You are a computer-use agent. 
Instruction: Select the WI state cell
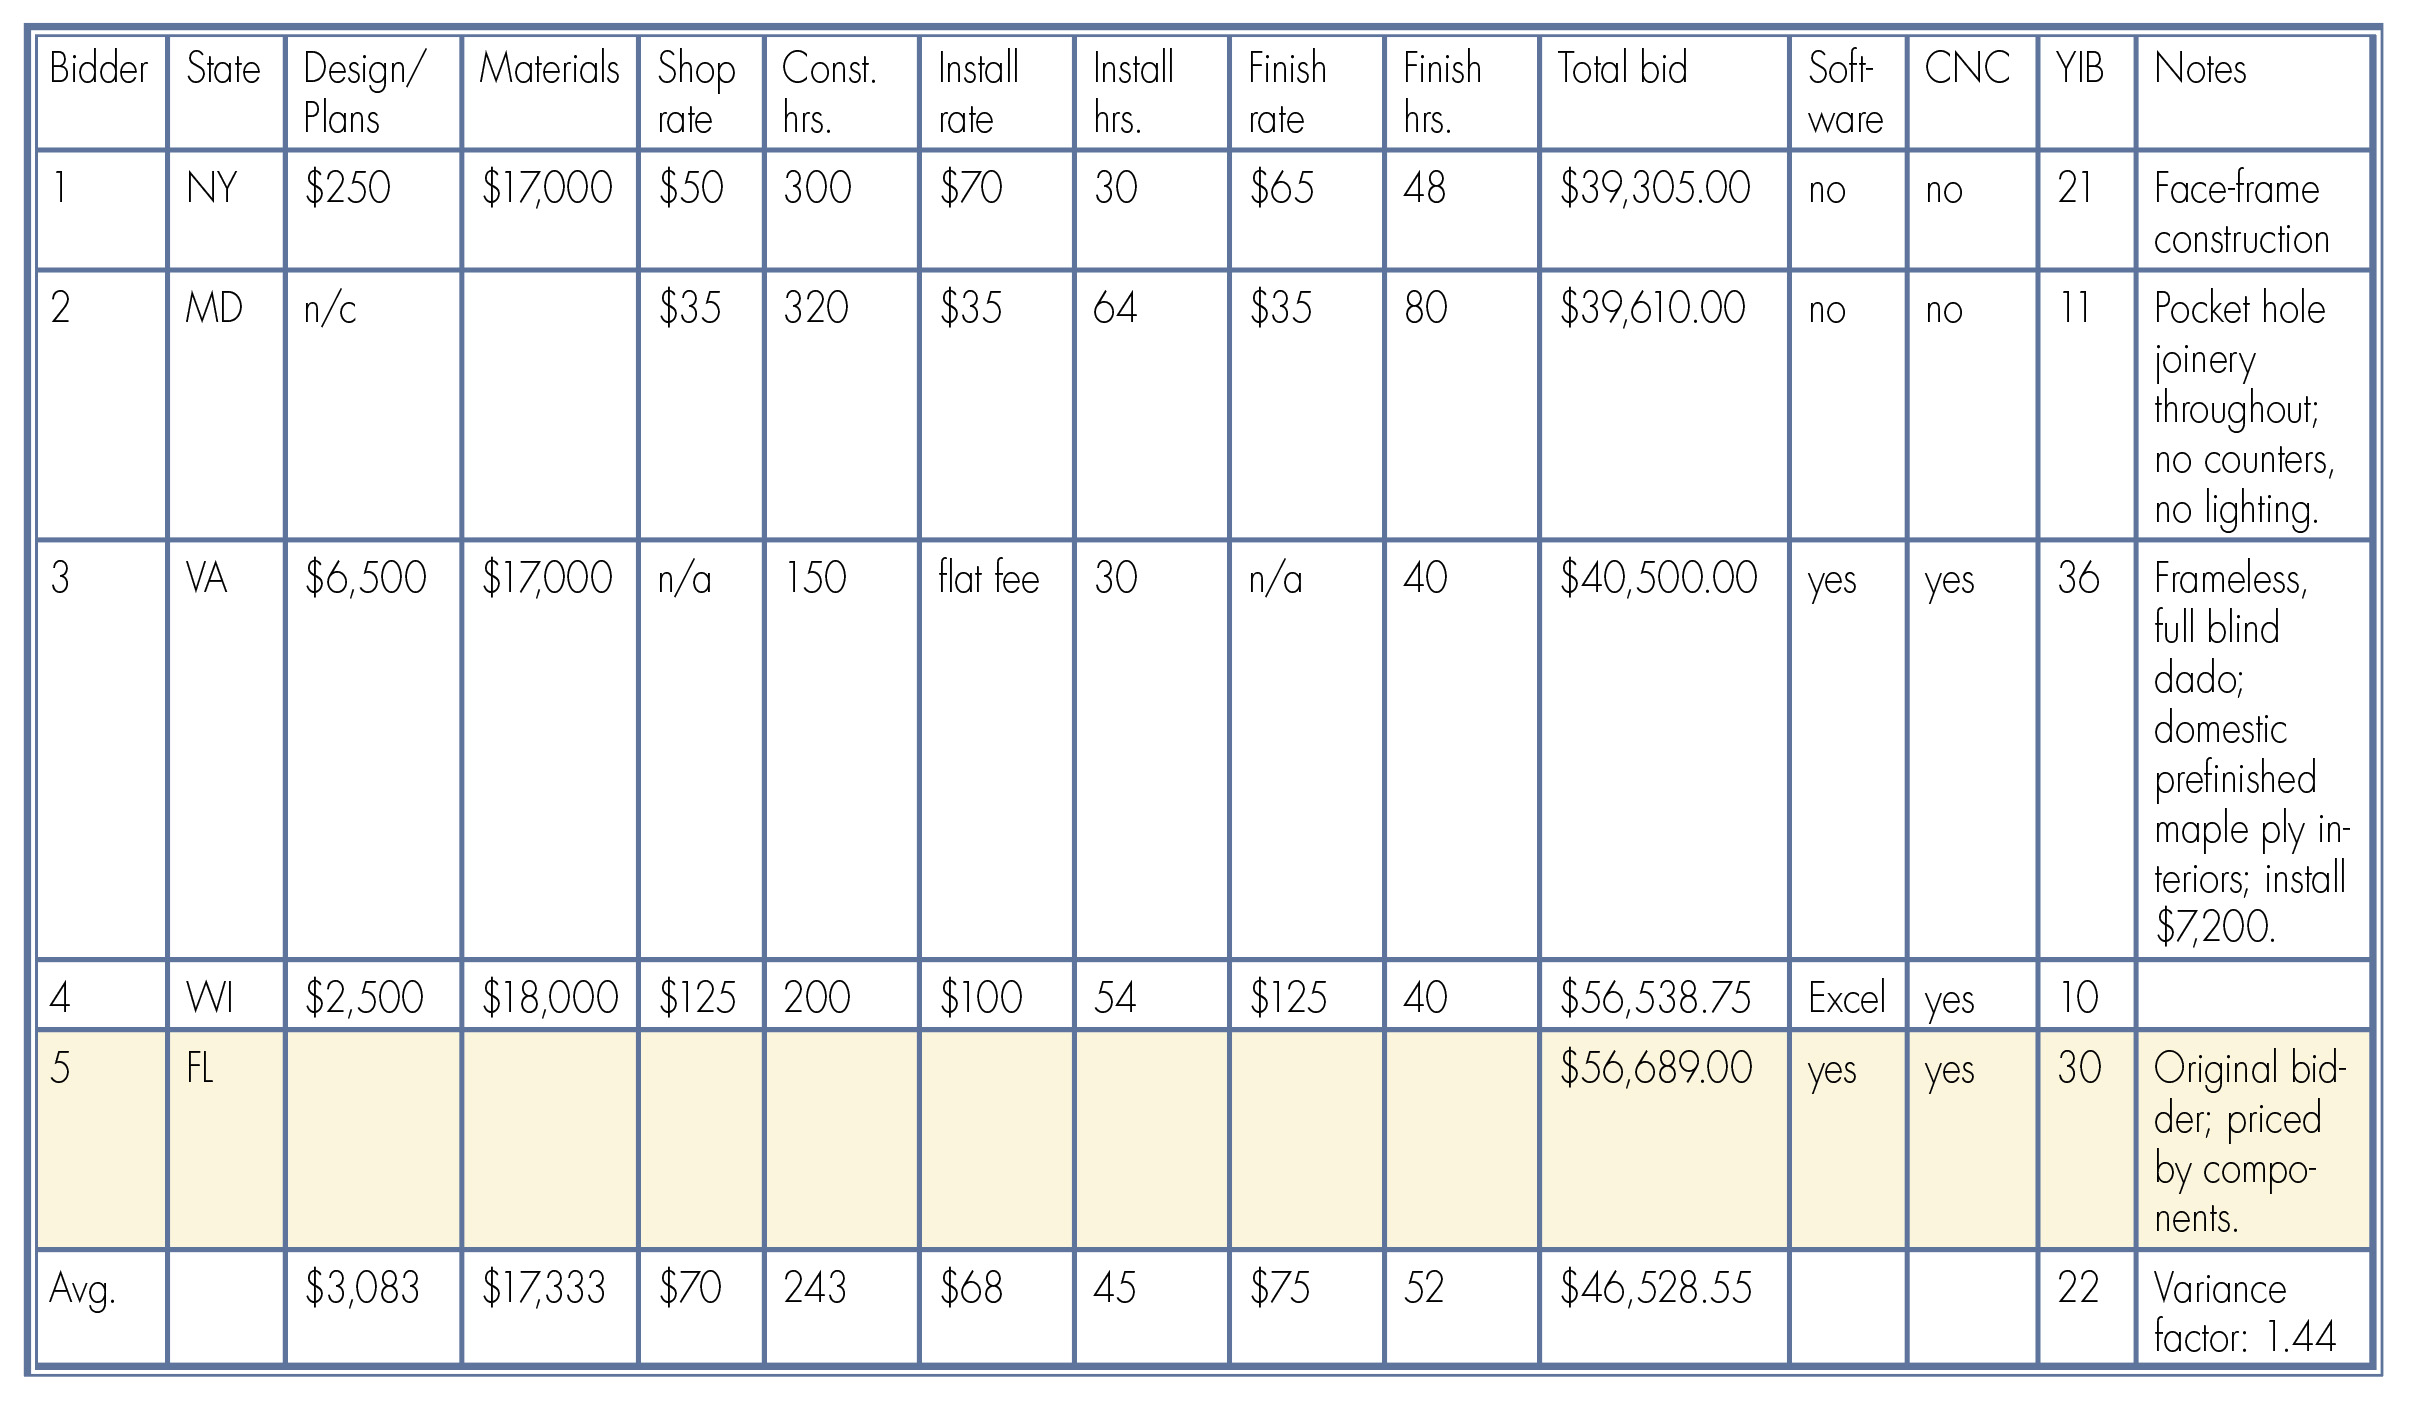(x=226, y=995)
